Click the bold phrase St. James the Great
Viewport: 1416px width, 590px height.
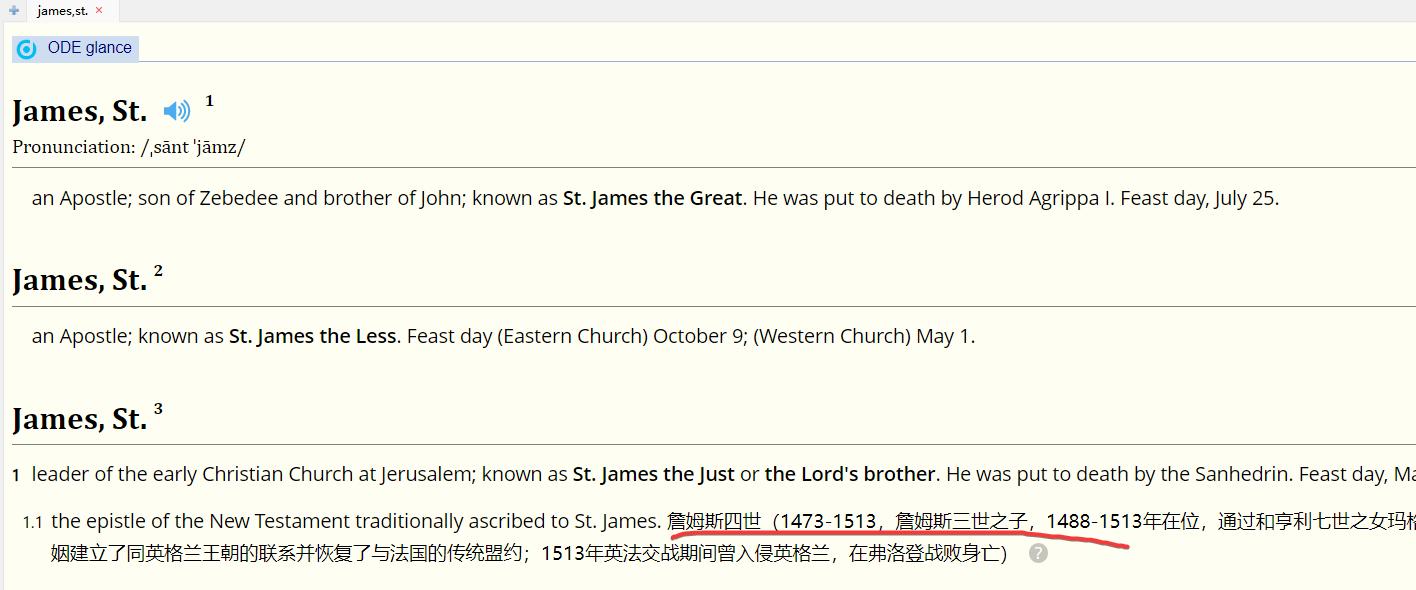pos(654,198)
